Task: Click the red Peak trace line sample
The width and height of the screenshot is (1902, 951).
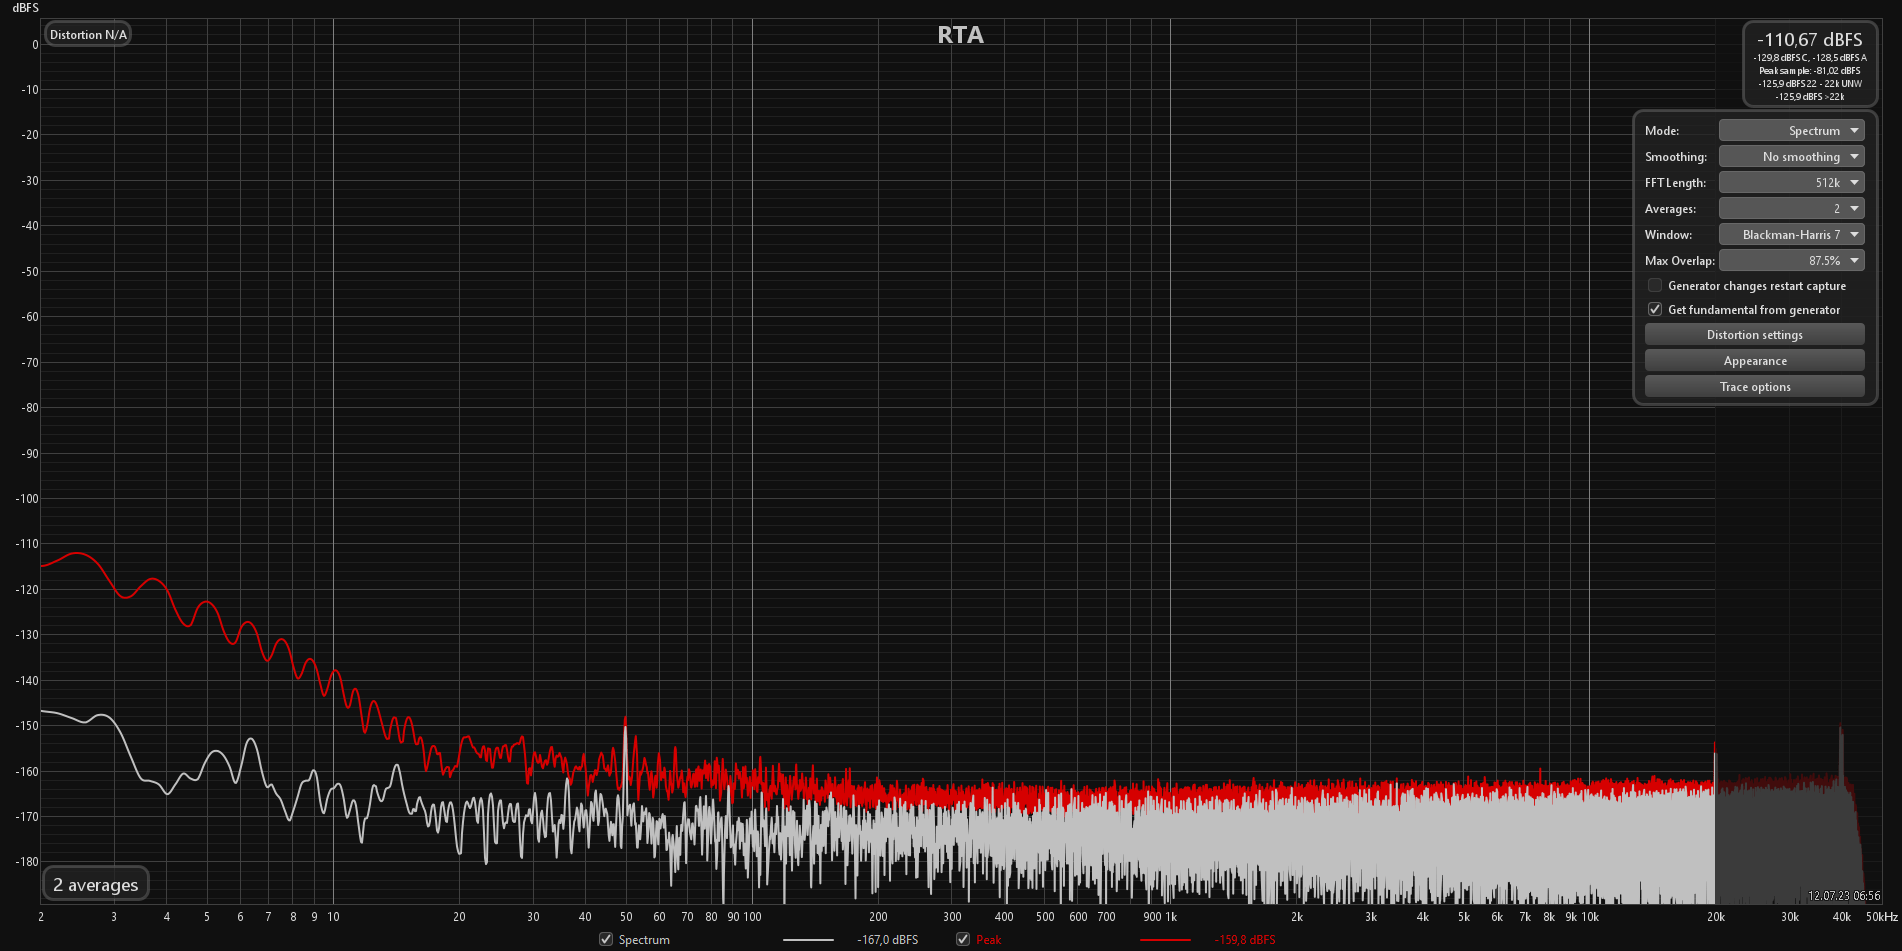Action: (1165, 940)
